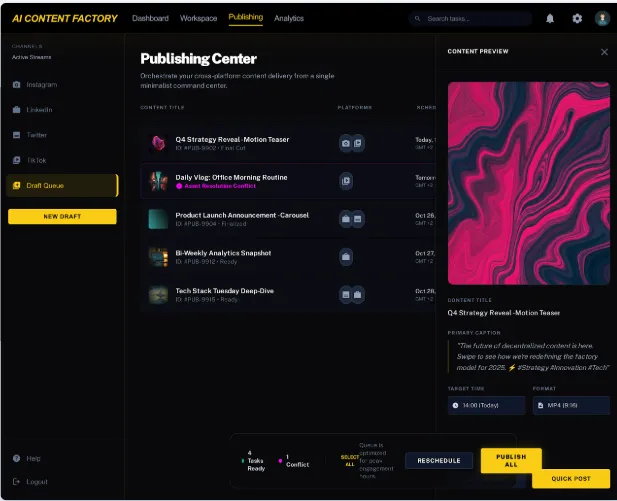
Task: Select Twitter channel label in sidebar
Action: click(x=37, y=135)
